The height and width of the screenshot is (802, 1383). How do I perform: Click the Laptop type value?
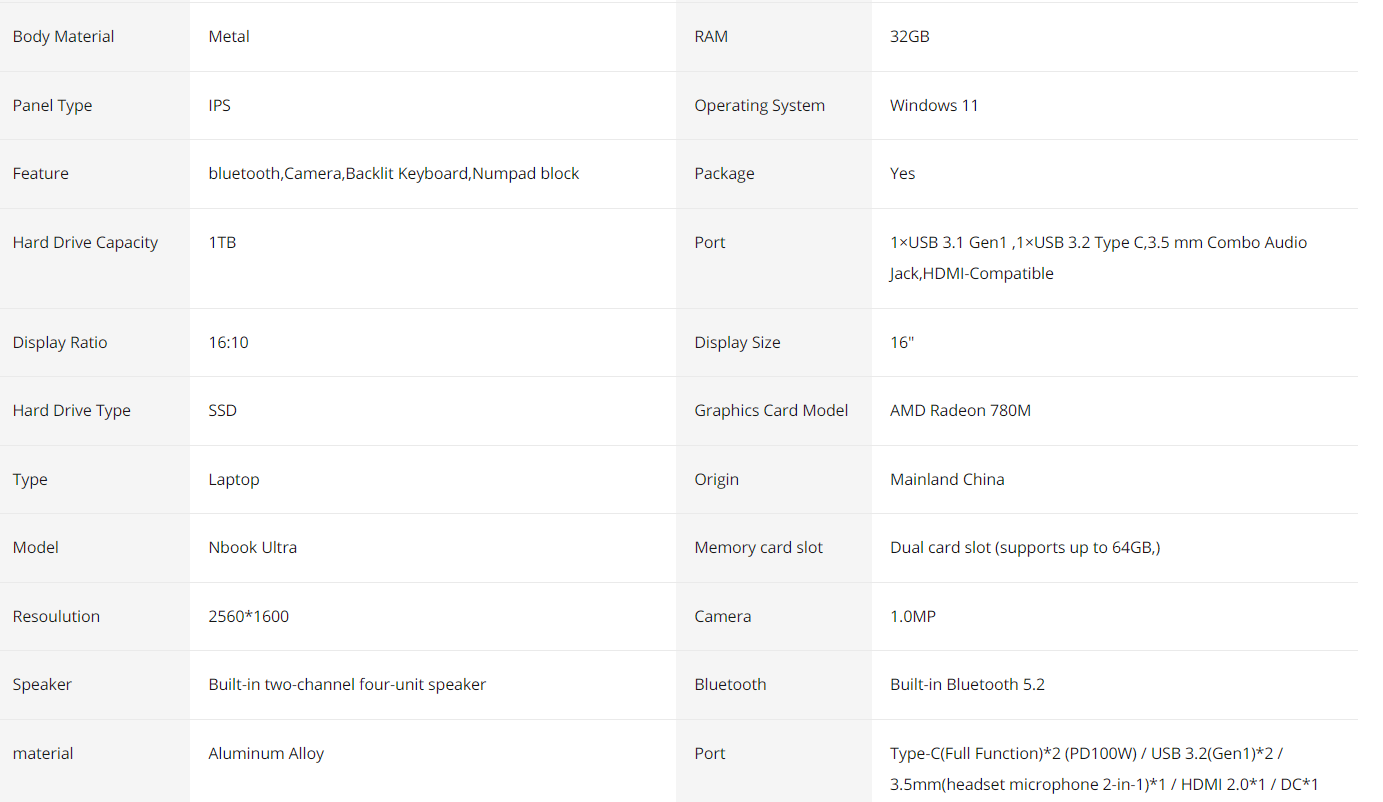click(x=233, y=480)
